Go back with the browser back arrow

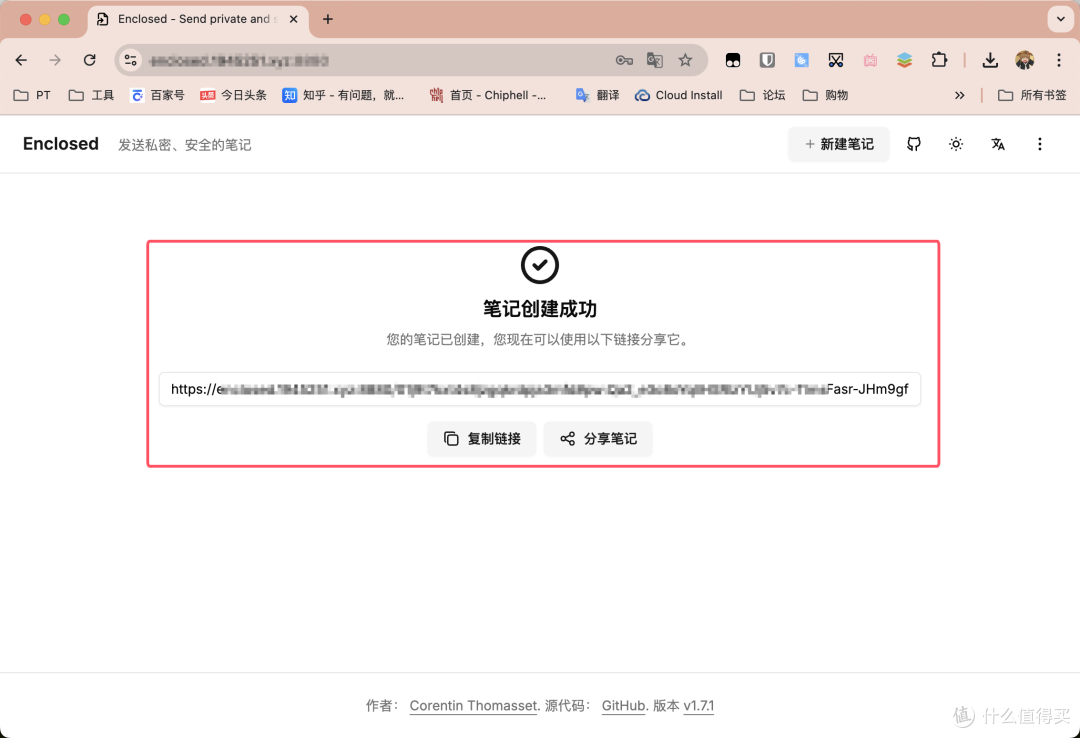[21, 61]
